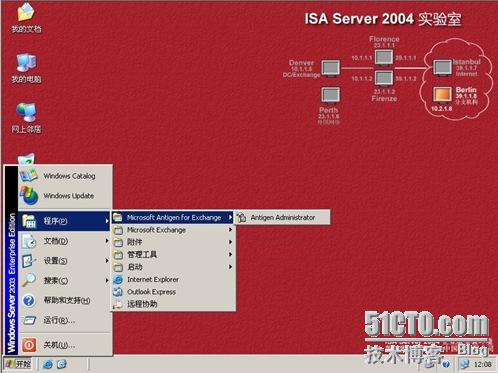This screenshot has width=498, height=373.
Task: Expand the Microsoft Exchange submenu arrow
Action: pyautogui.click(x=230, y=230)
